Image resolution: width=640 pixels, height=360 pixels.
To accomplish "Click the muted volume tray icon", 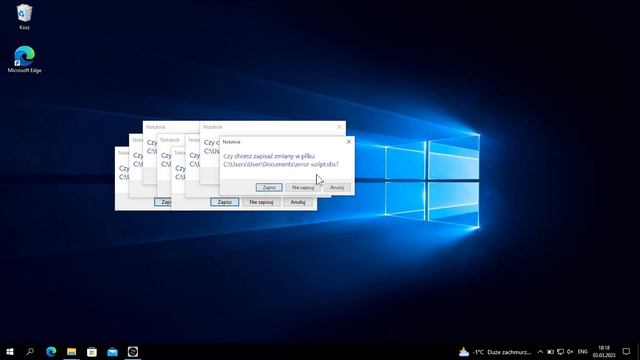I will [x=570, y=352].
